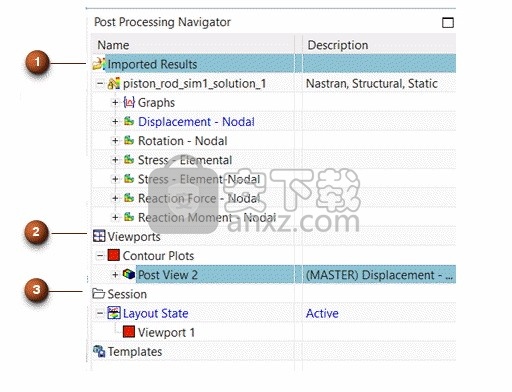Expand the Graphs node

click(x=115, y=102)
